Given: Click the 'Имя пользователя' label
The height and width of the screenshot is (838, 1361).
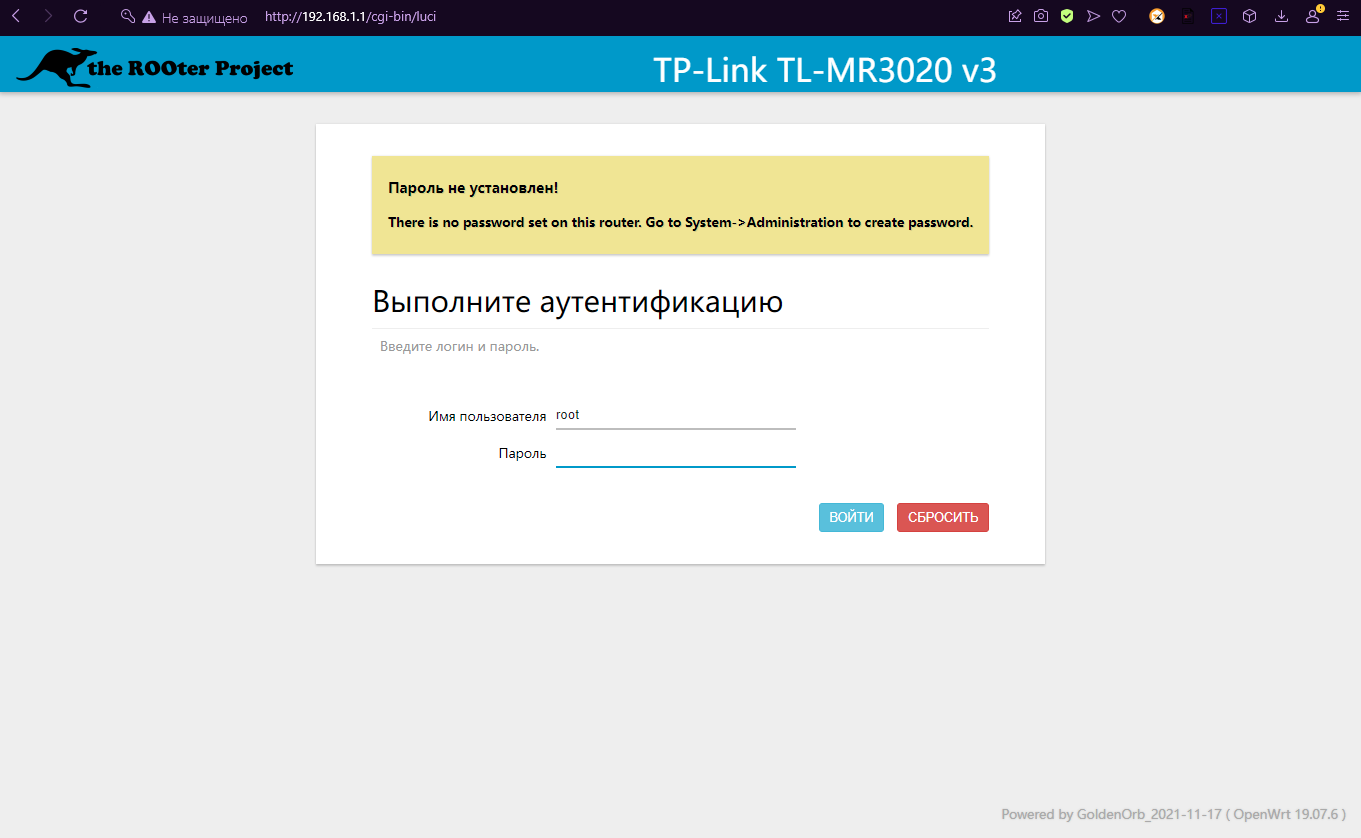Looking at the screenshot, I should click(x=488, y=416).
